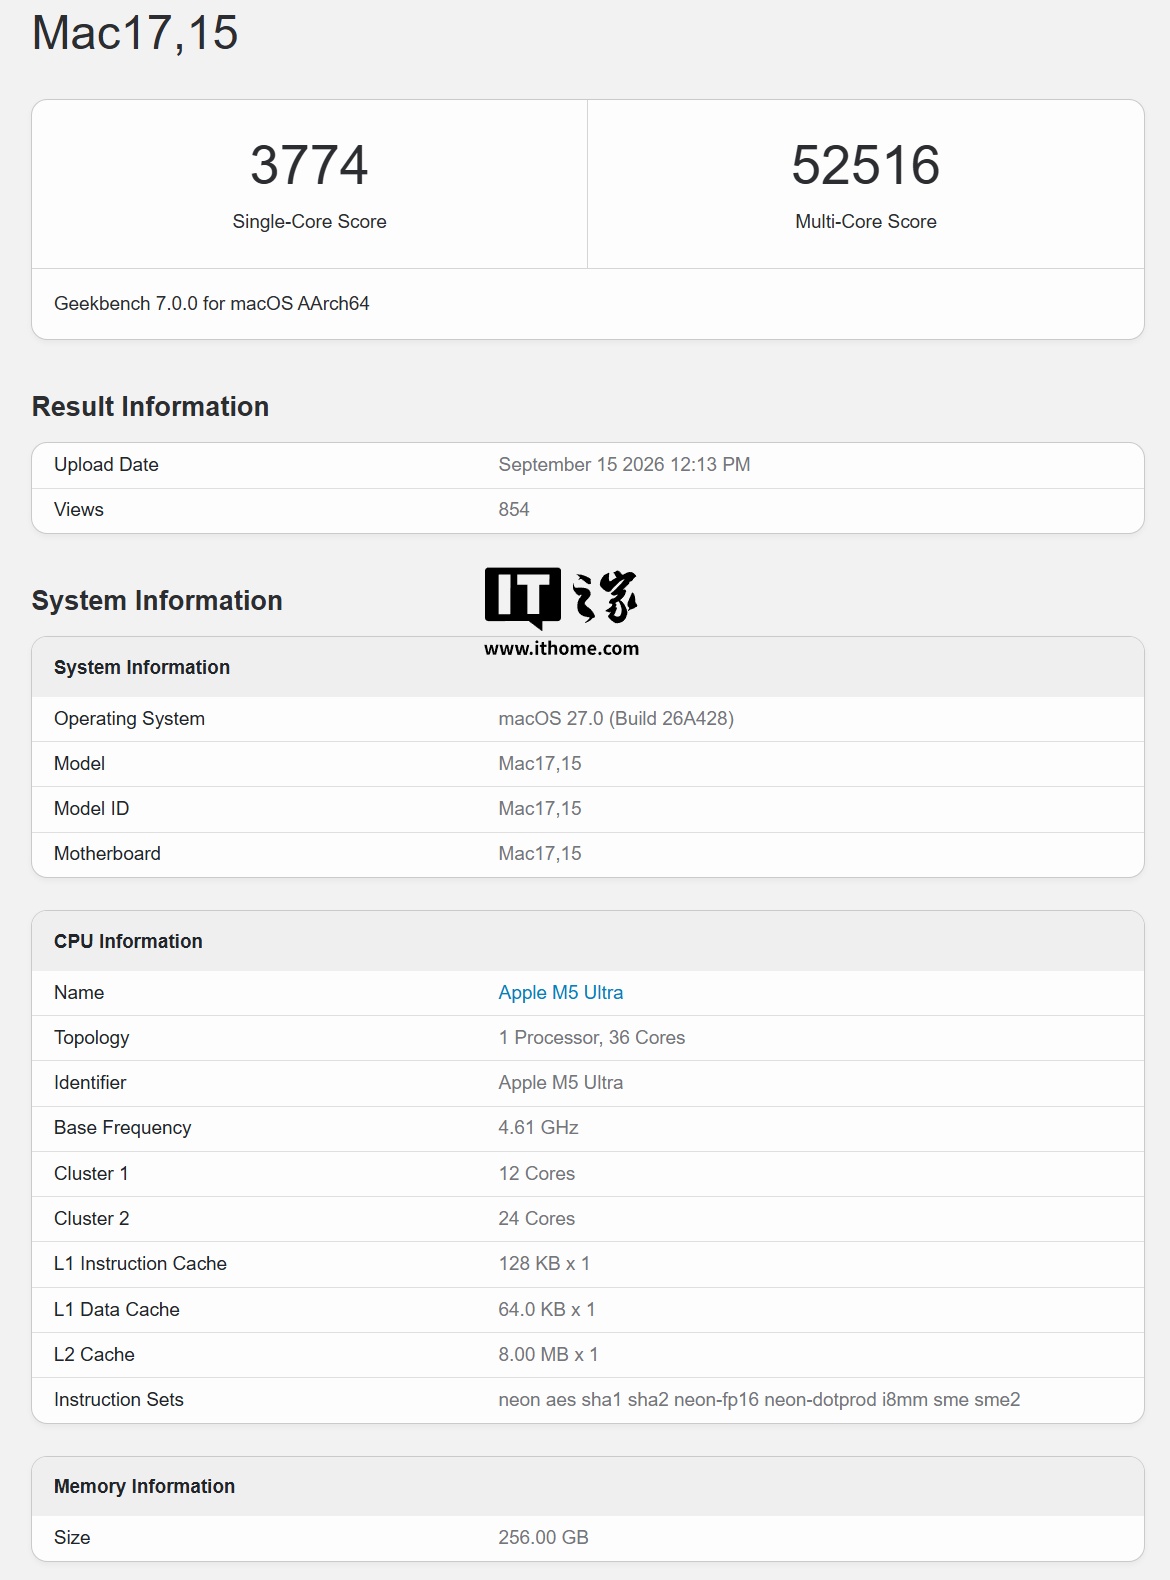Select the neon aes sha1 instruction sets value
The width and height of the screenshot is (1170, 1580).
click(x=759, y=1399)
